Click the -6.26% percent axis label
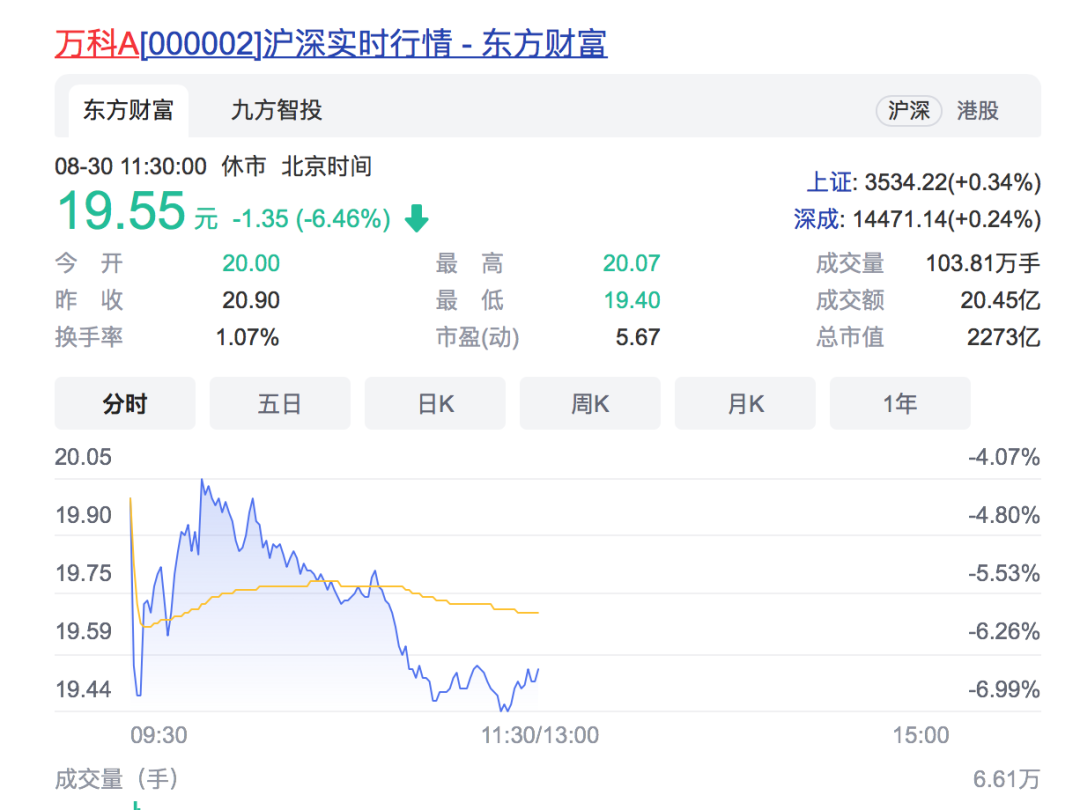 1004,631
